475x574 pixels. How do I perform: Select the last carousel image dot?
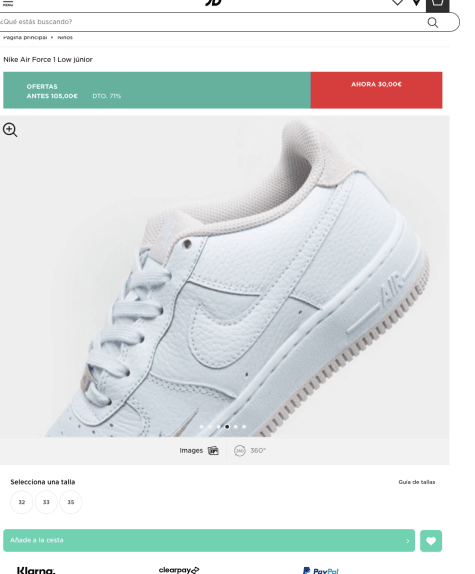coord(244,426)
